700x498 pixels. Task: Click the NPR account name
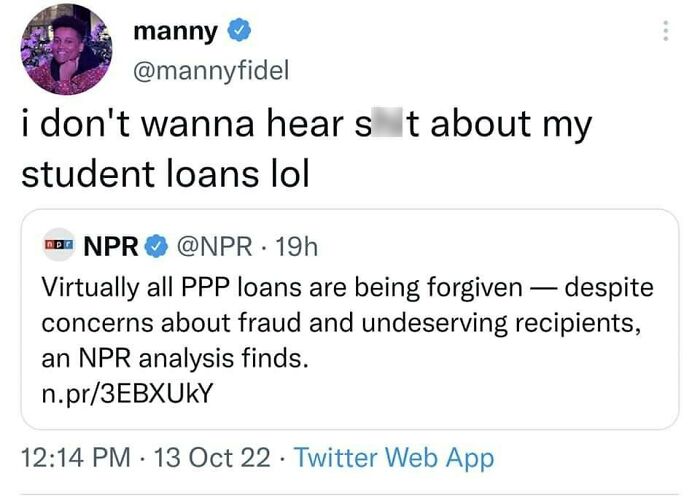click(108, 245)
